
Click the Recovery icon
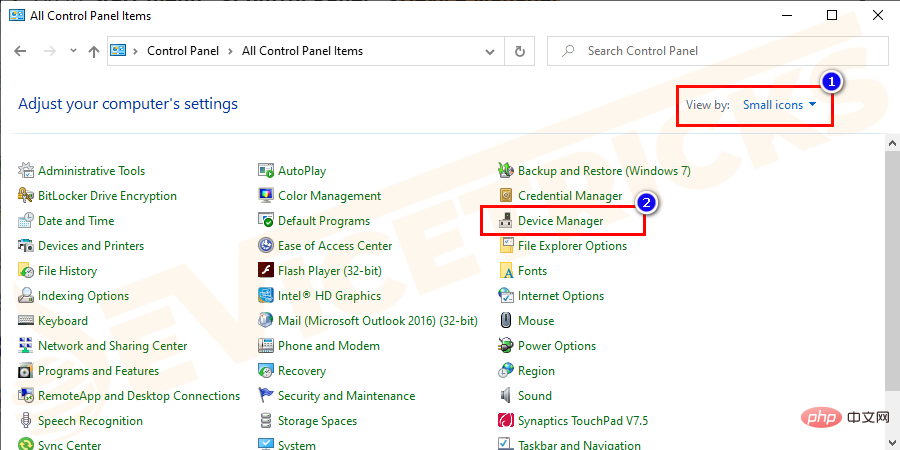266,371
